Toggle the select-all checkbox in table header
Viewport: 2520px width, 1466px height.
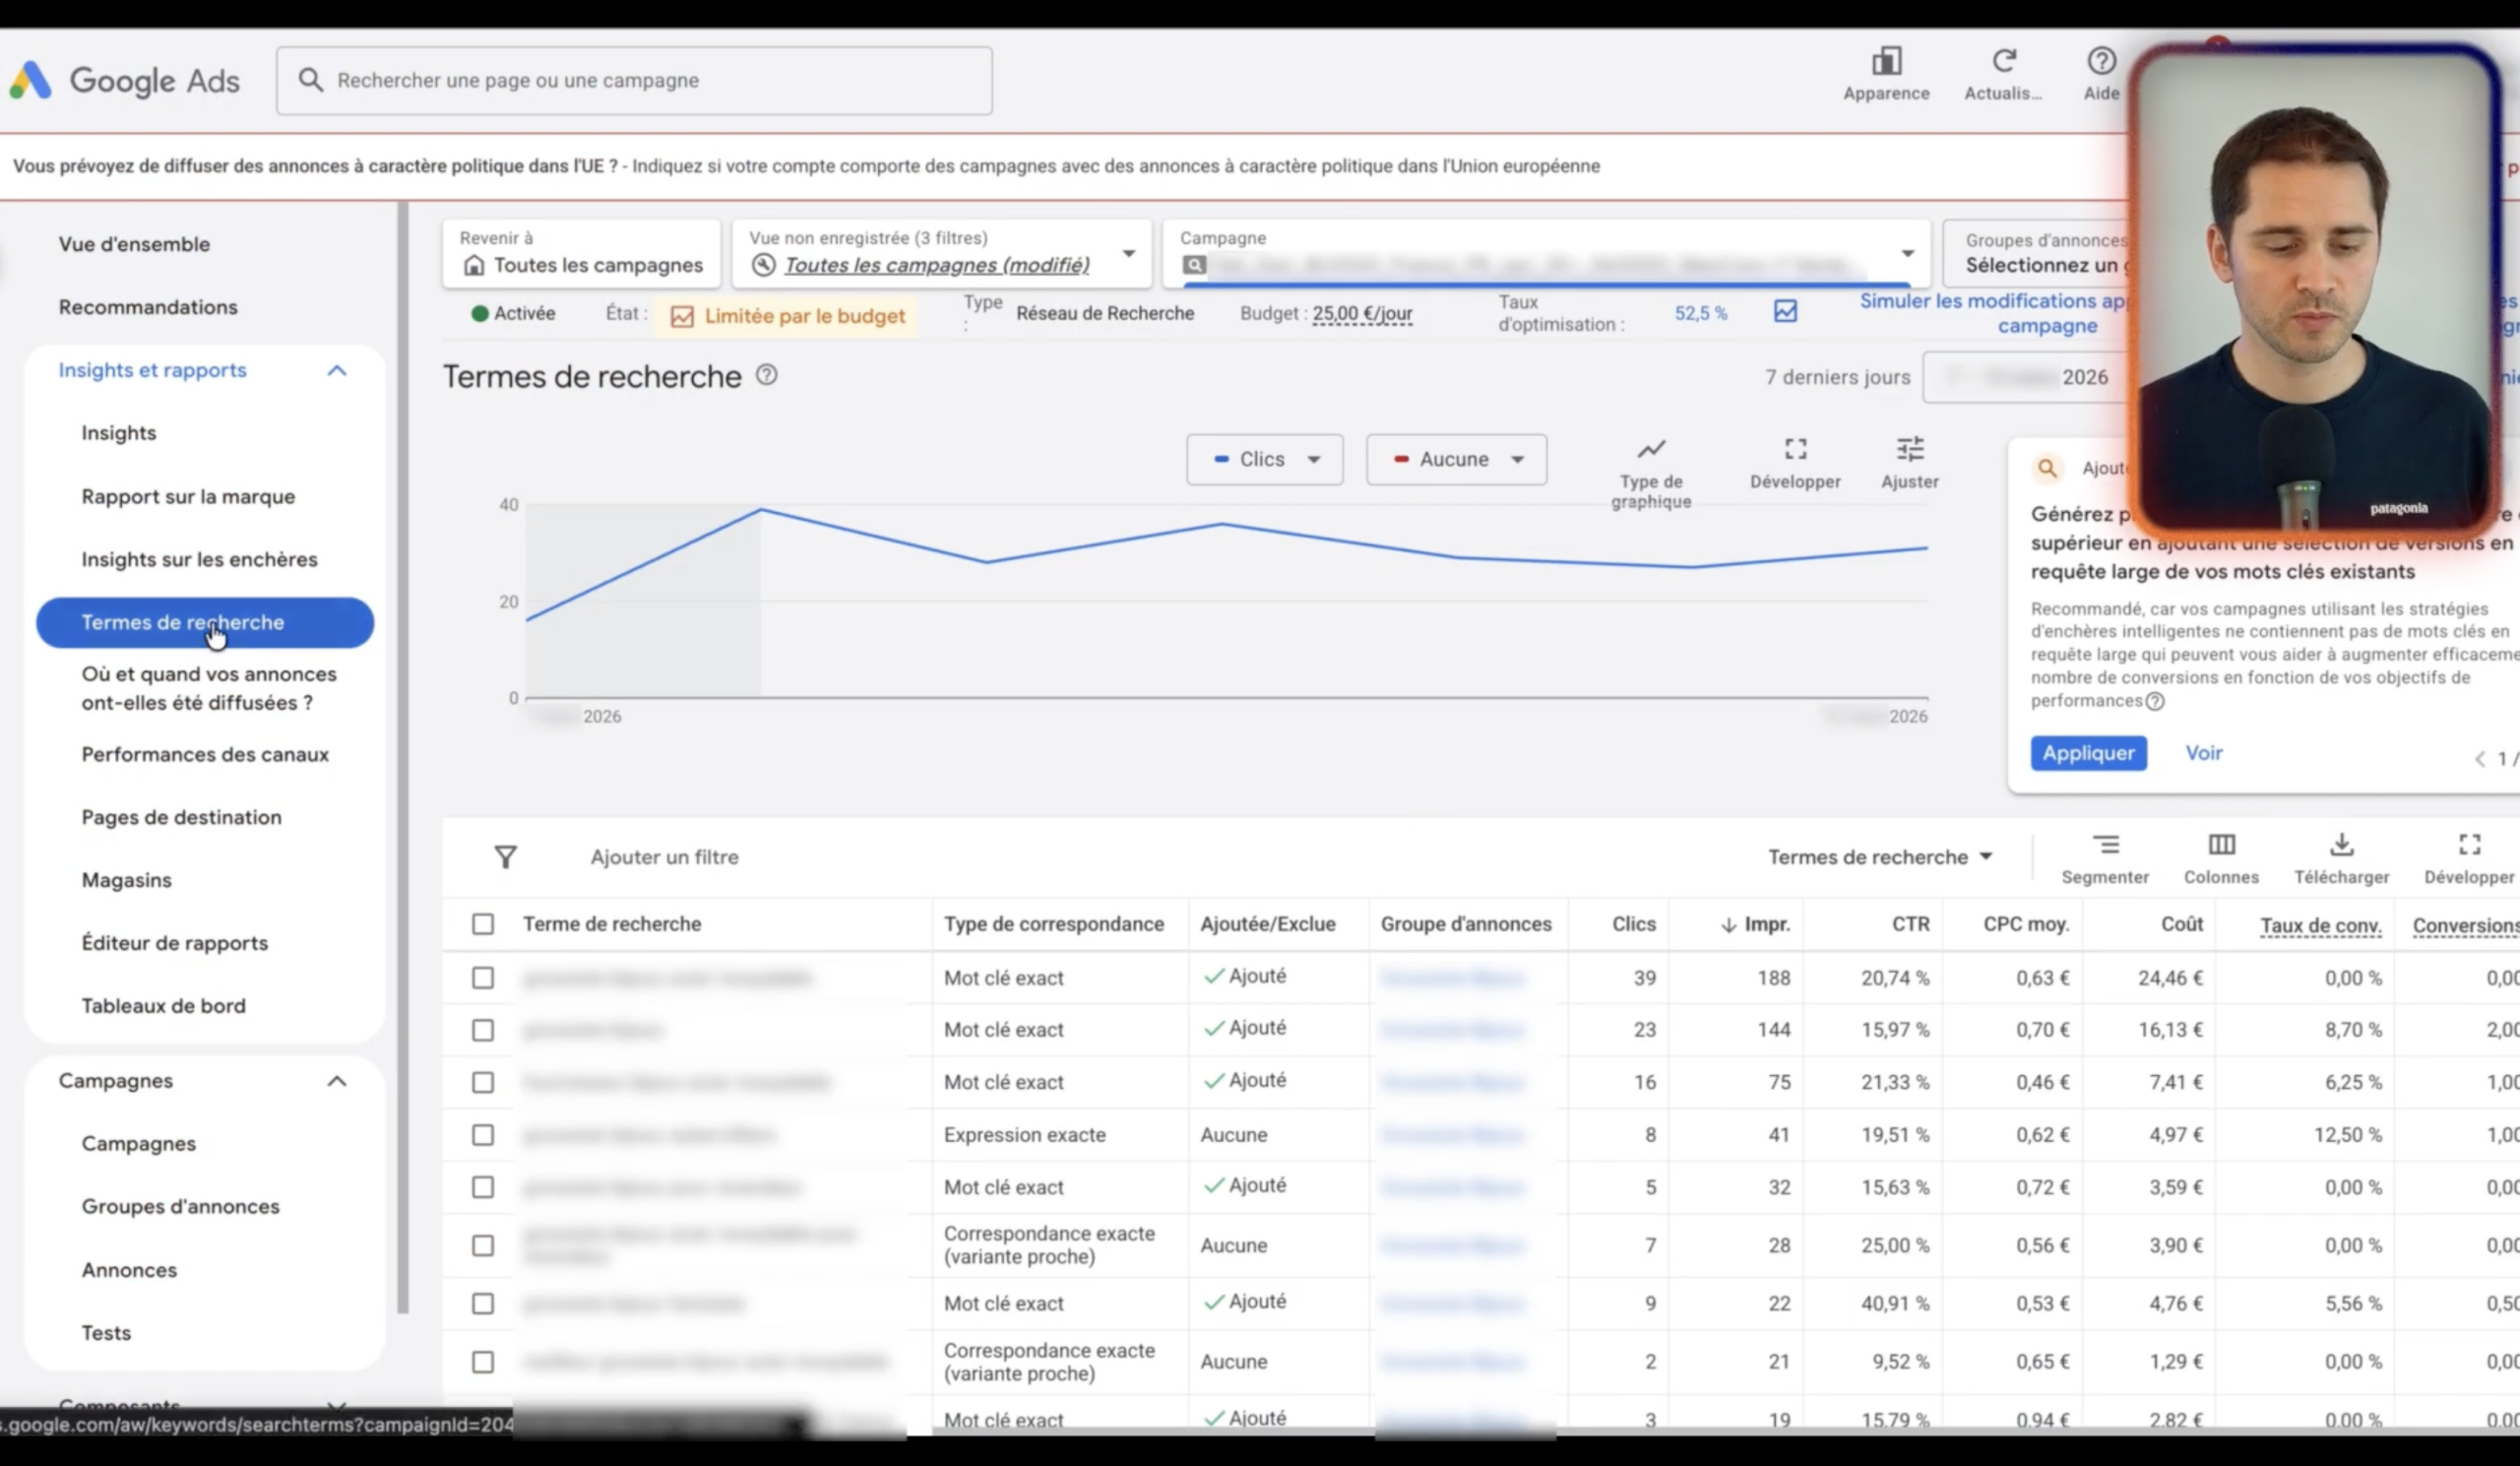(x=483, y=924)
